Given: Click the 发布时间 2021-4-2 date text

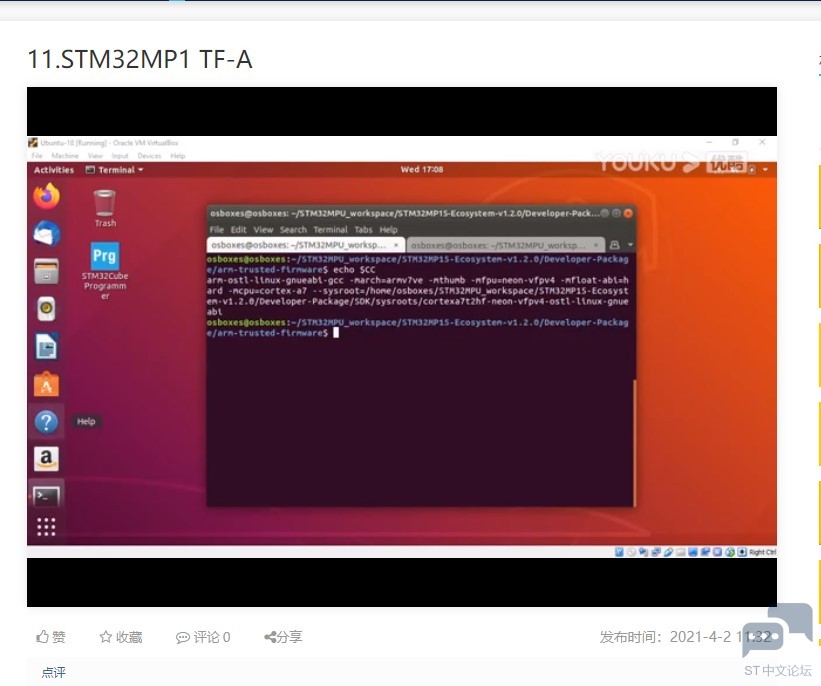Looking at the screenshot, I should [x=686, y=637].
